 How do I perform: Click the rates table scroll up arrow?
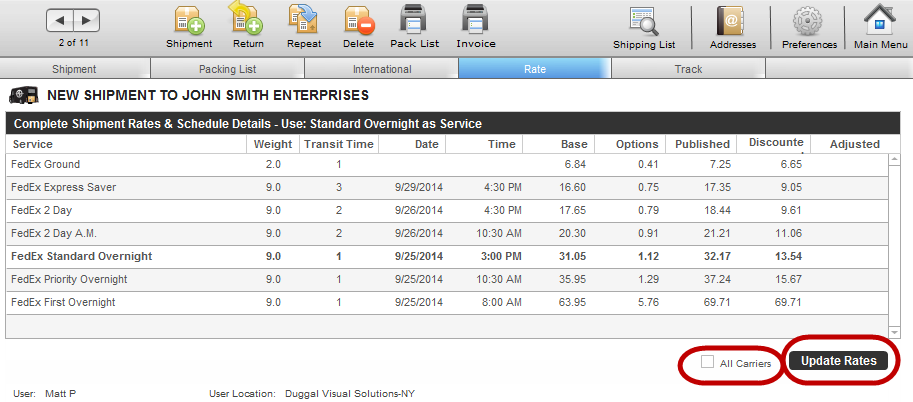pyautogui.click(x=895, y=160)
